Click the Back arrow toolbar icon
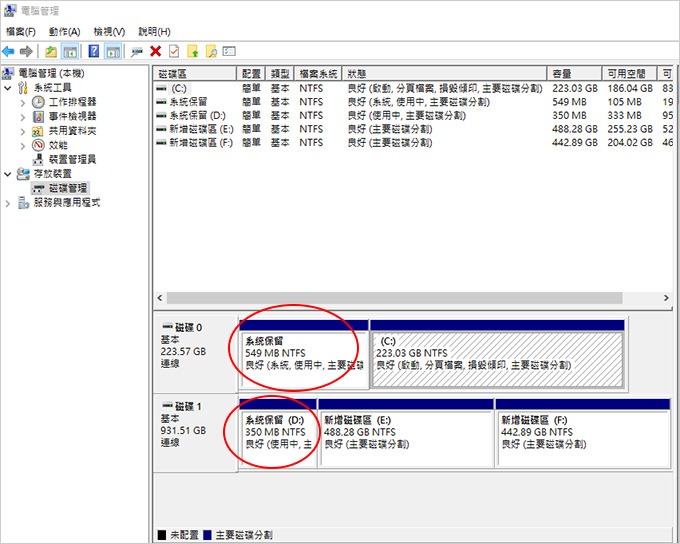The height and width of the screenshot is (544, 680). click(x=8, y=52)
